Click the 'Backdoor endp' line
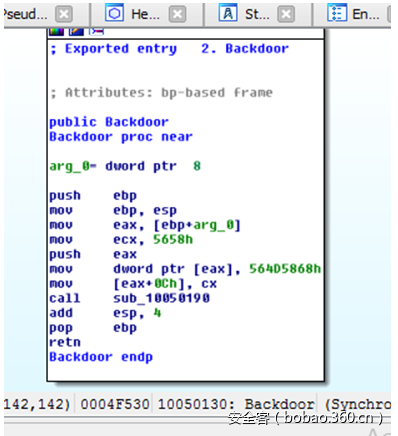 tap(101, 357)
